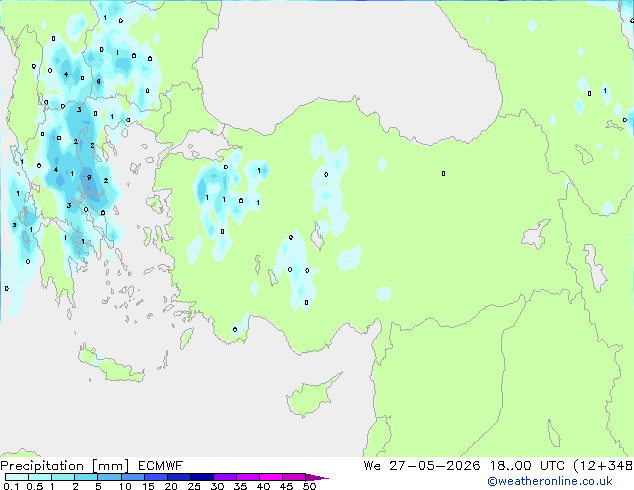Click the 'We 27-05-2026' date text
This screenshot has height=490, width=634.
[421, 466]
